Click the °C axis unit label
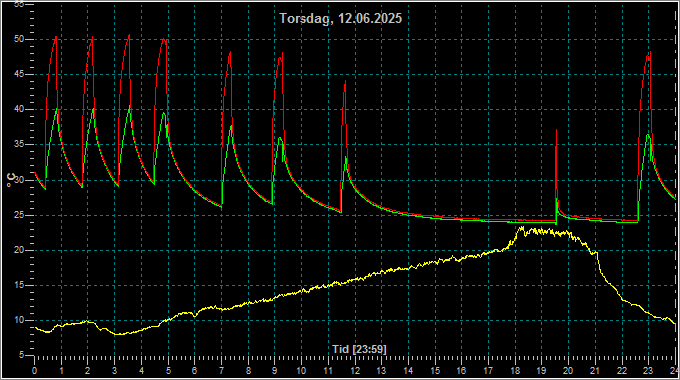The image size is (680, 380). tap(12, 180)
